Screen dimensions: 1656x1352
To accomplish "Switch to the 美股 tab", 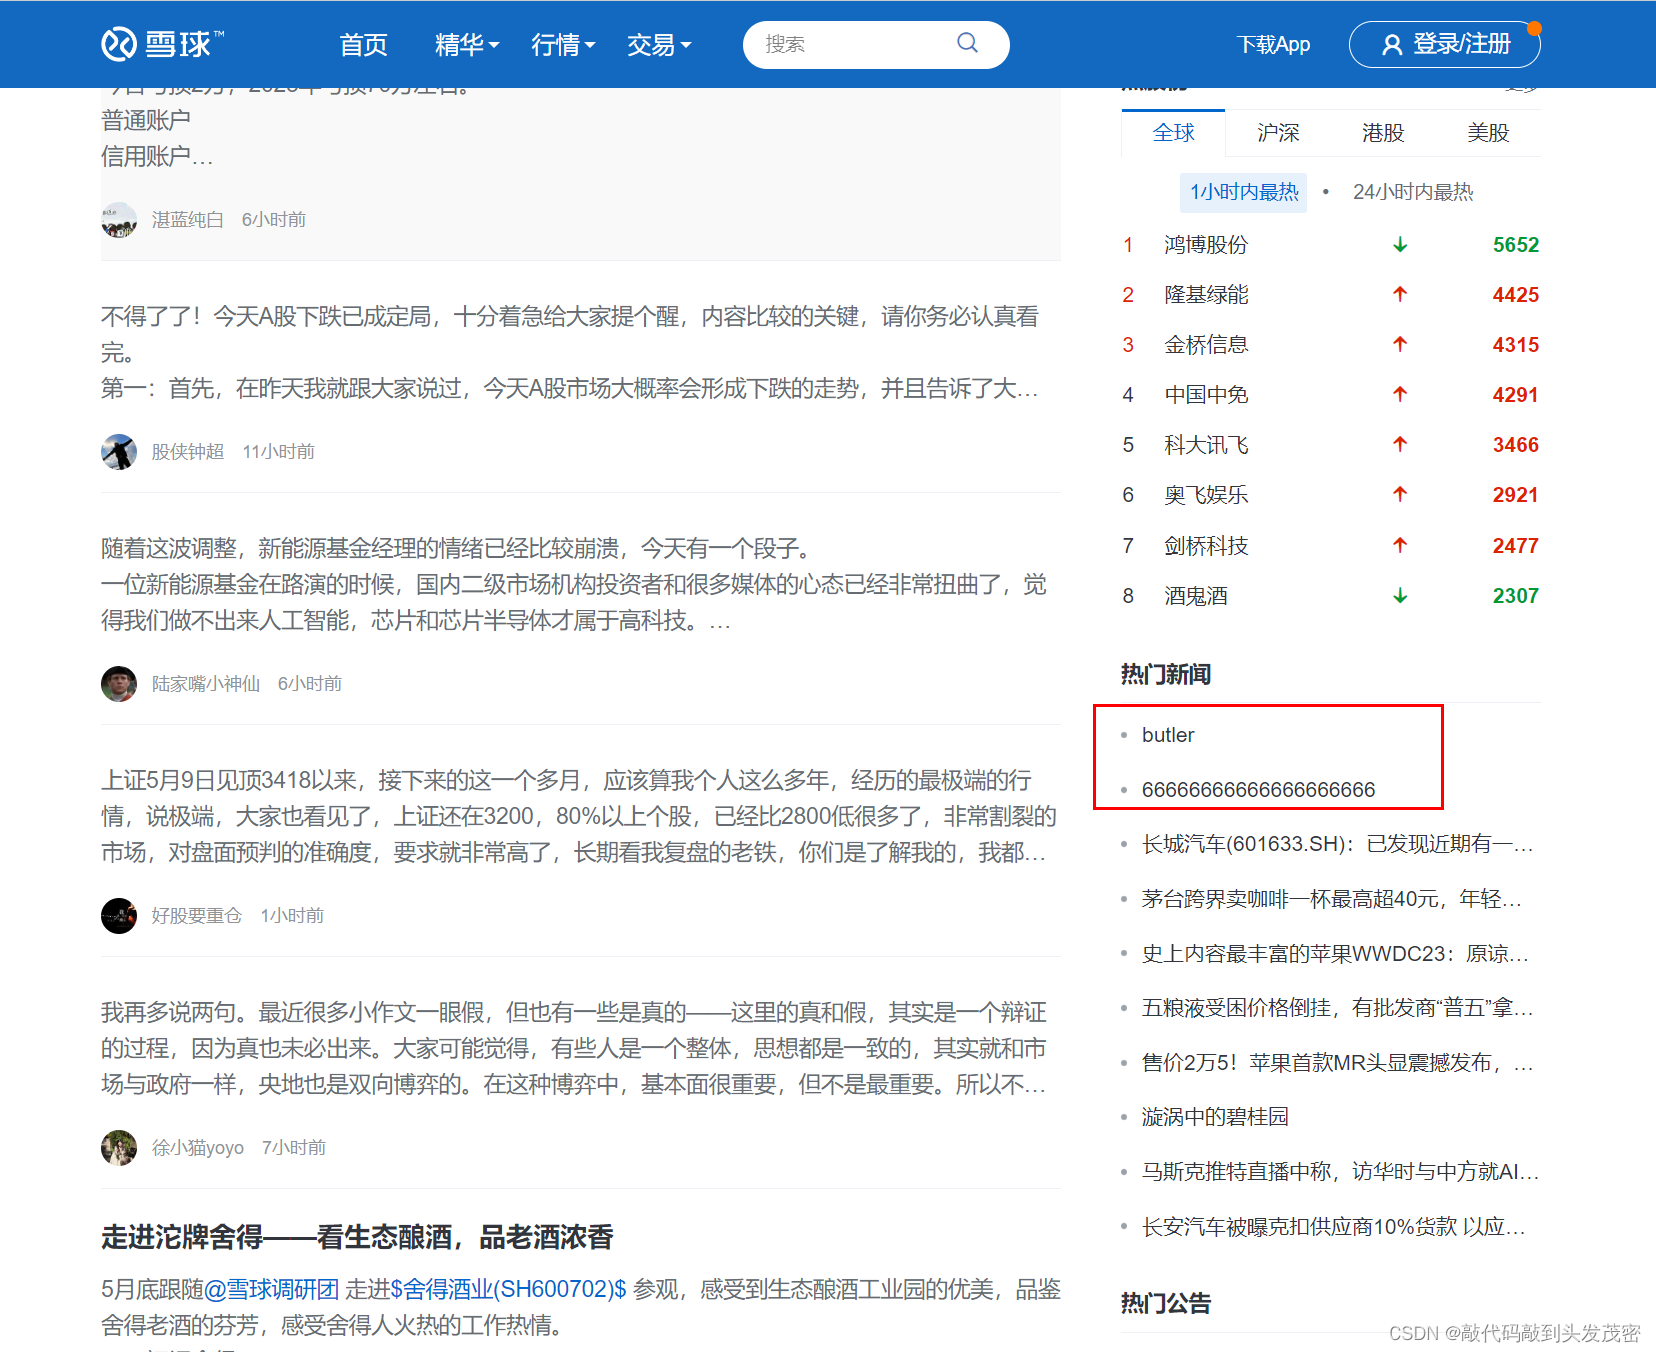I will click(1488, 133).
